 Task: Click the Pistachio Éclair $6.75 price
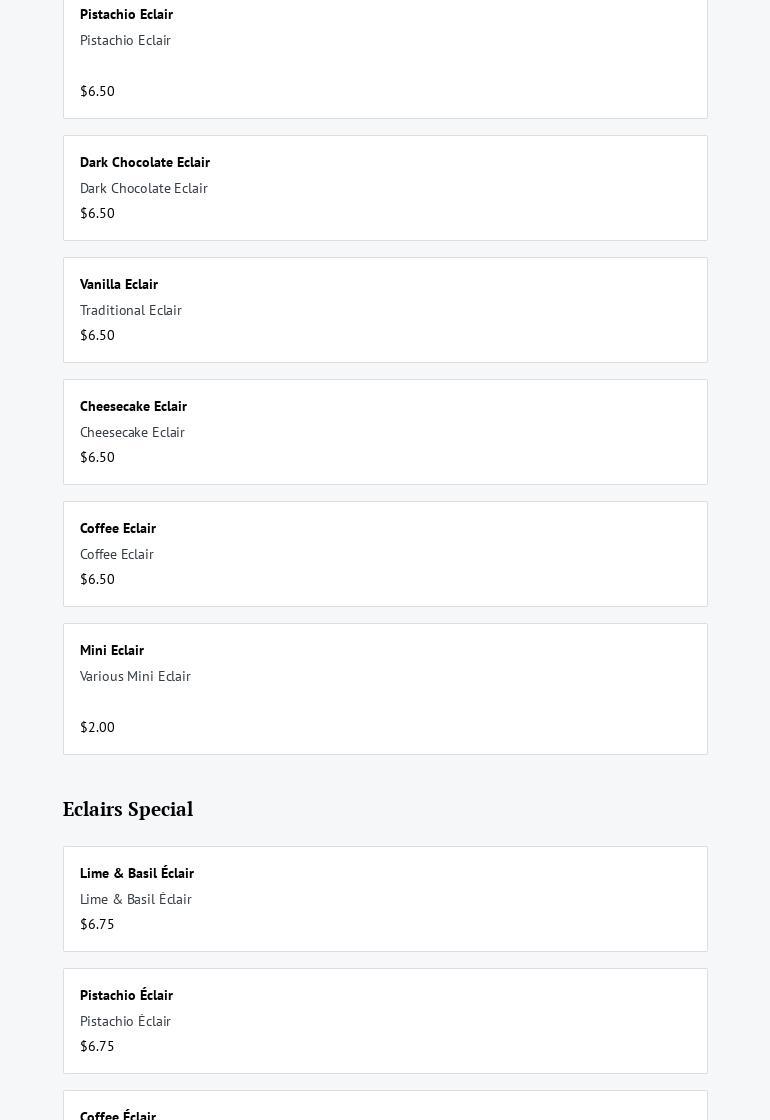point(97,1046)
